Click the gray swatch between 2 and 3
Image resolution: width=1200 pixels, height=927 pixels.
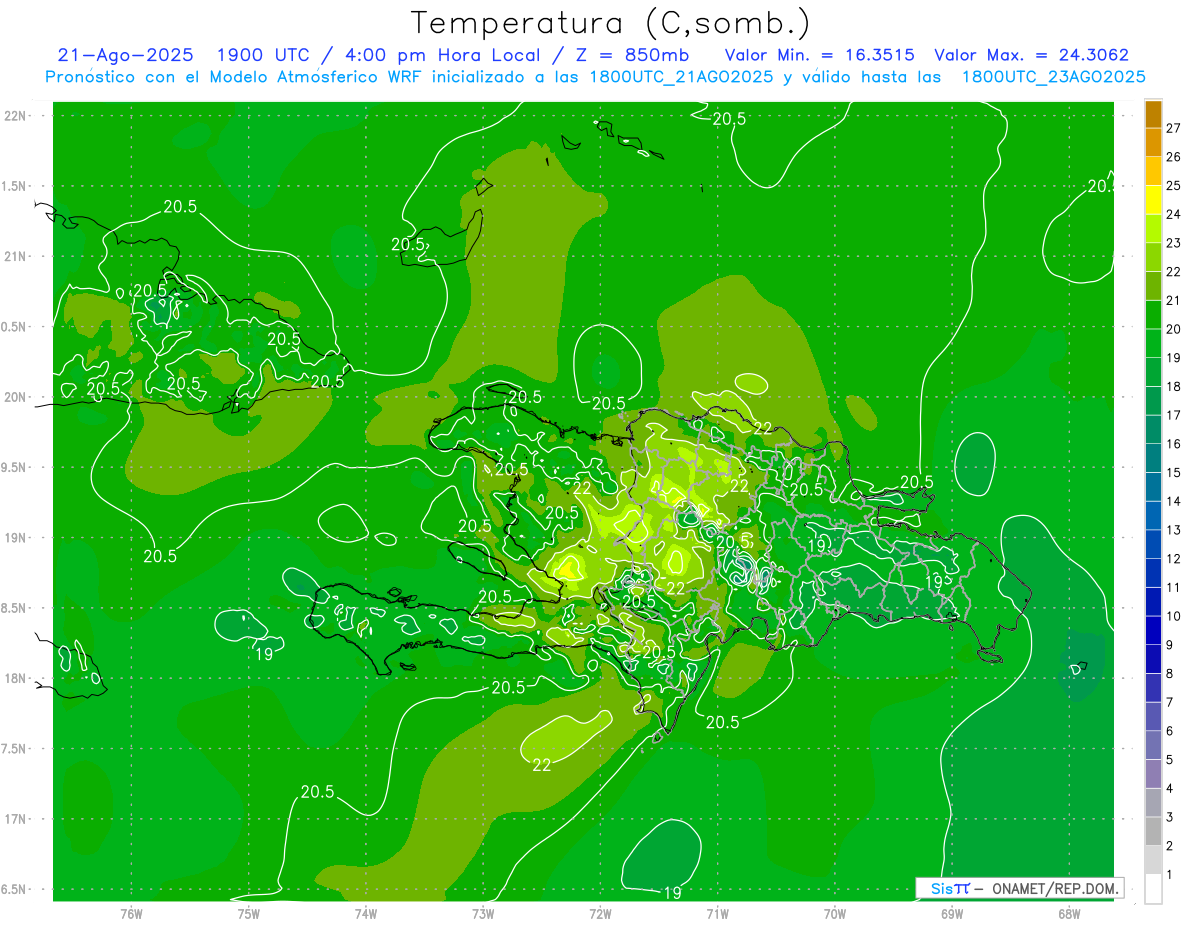coord(1153,831)
